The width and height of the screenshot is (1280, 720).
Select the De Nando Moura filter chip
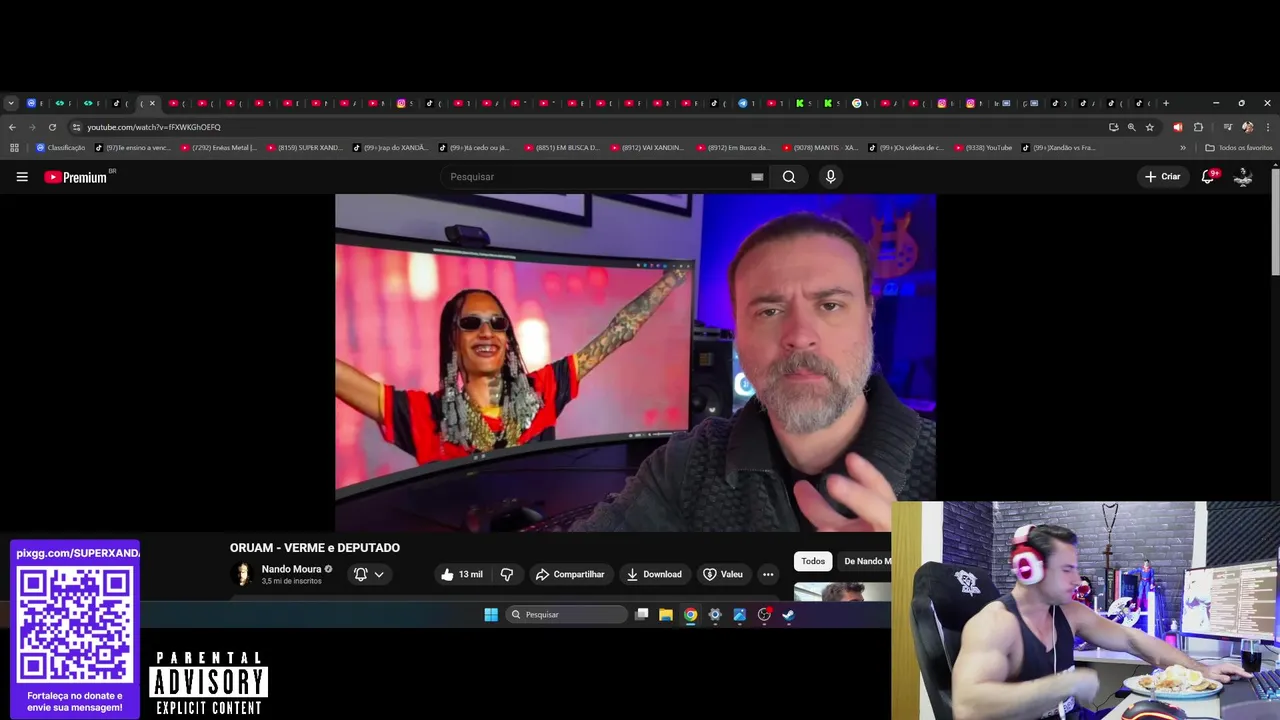(865, 561)
